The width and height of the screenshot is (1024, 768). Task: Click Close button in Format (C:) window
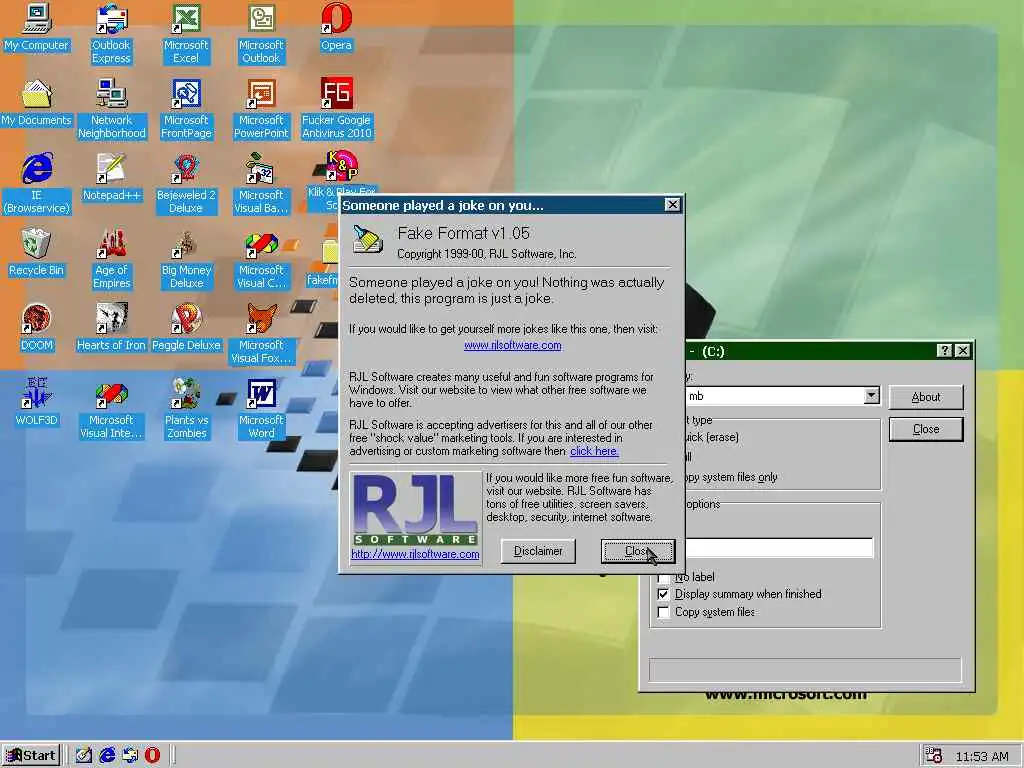925,429
